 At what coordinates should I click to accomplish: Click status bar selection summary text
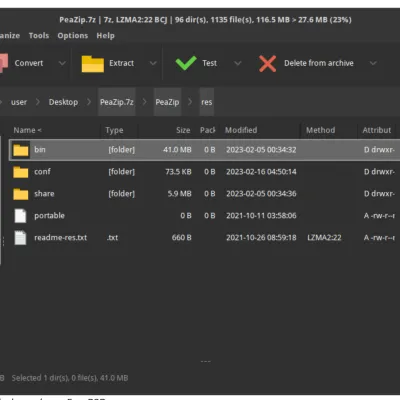coord(70,378)
